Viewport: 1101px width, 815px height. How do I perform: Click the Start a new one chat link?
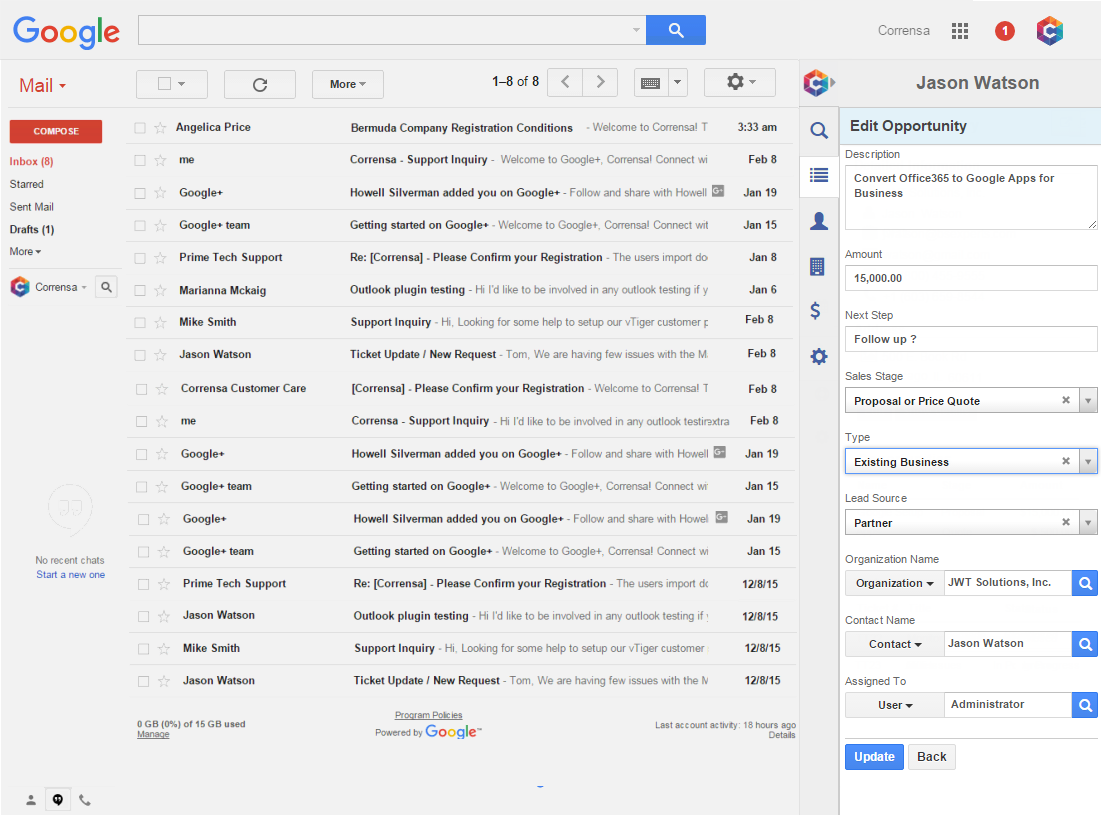coord(70,575)
